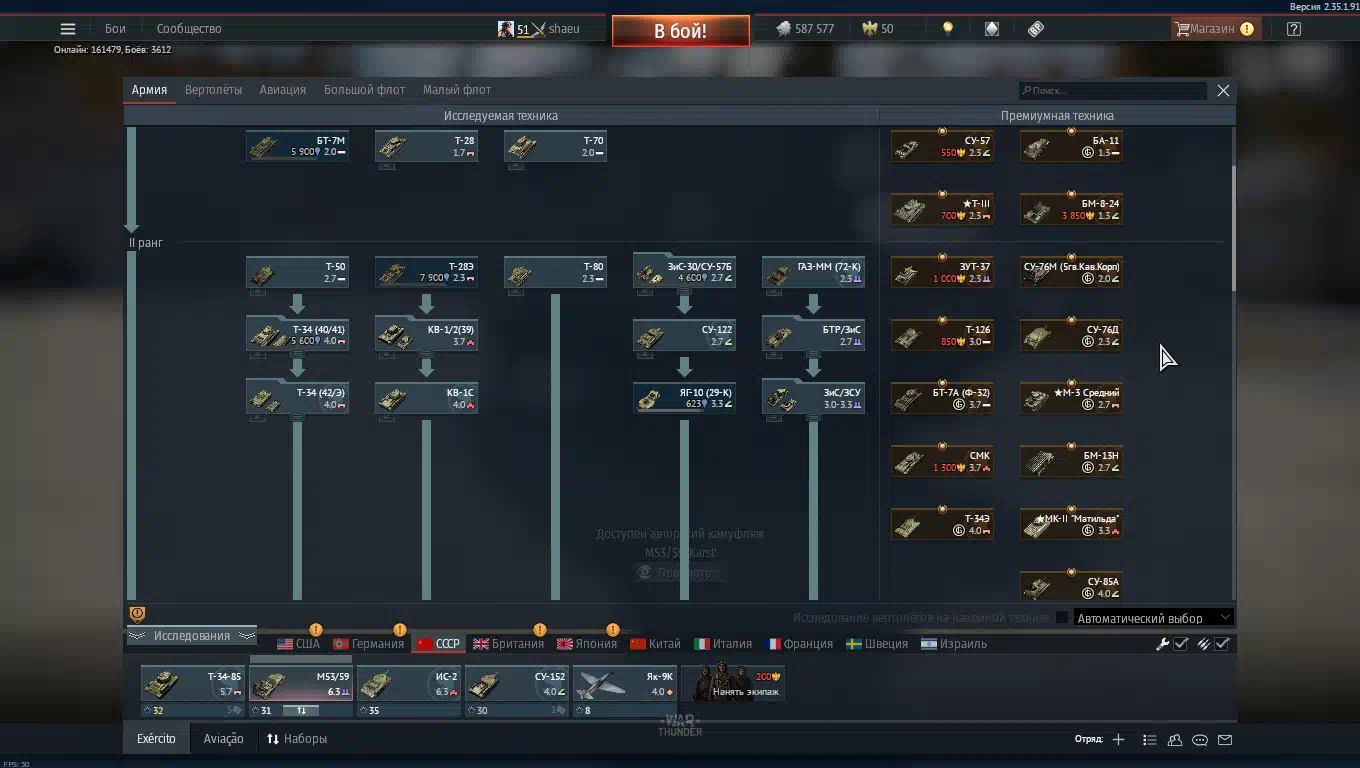Switch to the Армия tab
This screenshot has height=768, width=1360.
[x=149, y=90]
